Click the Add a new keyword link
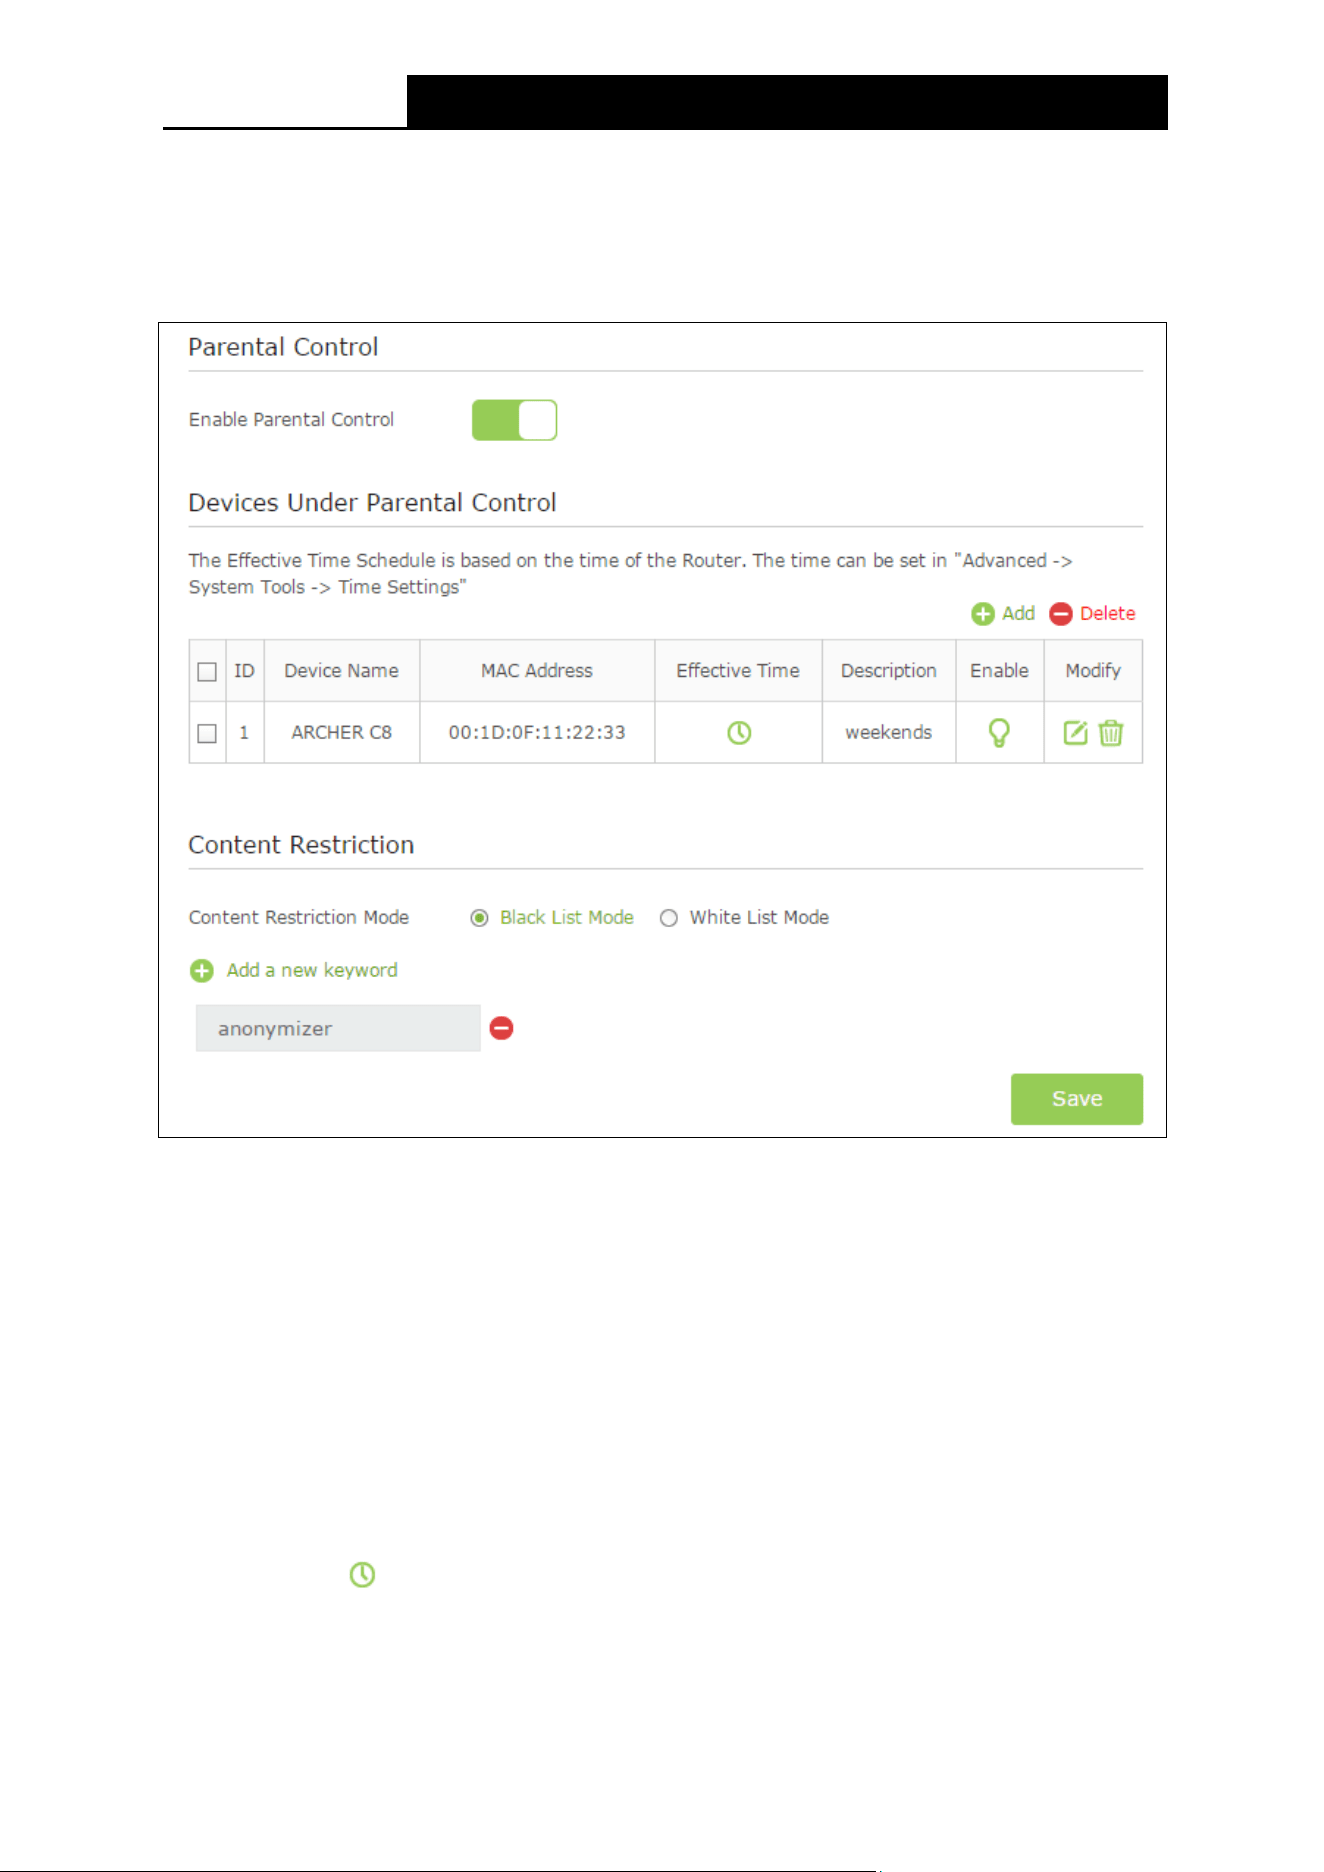The height and width of the screenshot is (1872, 1324). click(x=312, y=970)
